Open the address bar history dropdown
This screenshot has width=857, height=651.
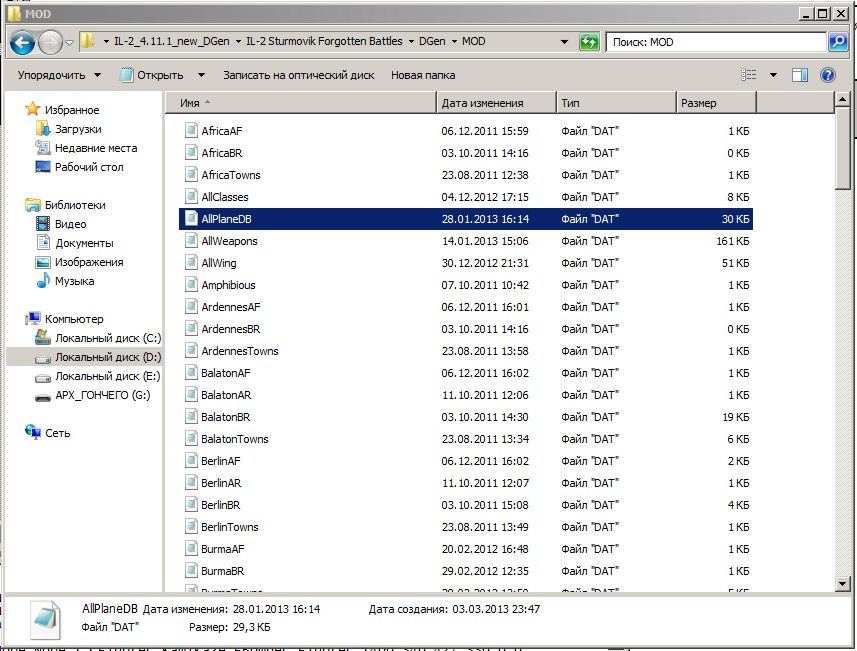[x=564, y=42]
